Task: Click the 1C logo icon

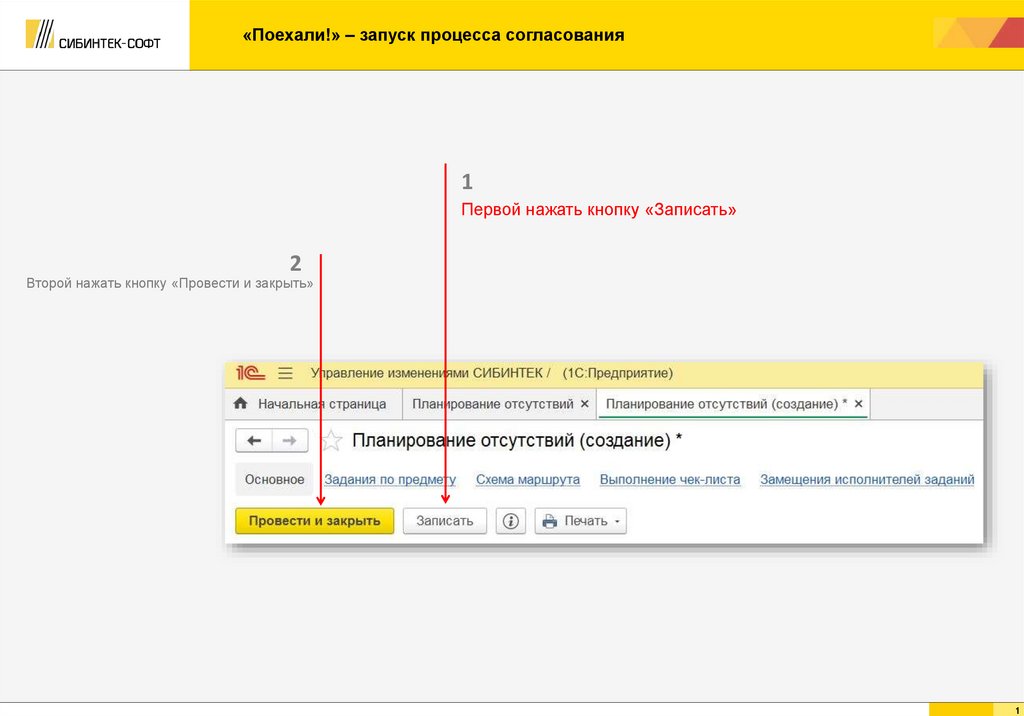Action: (x=251, y=373)
